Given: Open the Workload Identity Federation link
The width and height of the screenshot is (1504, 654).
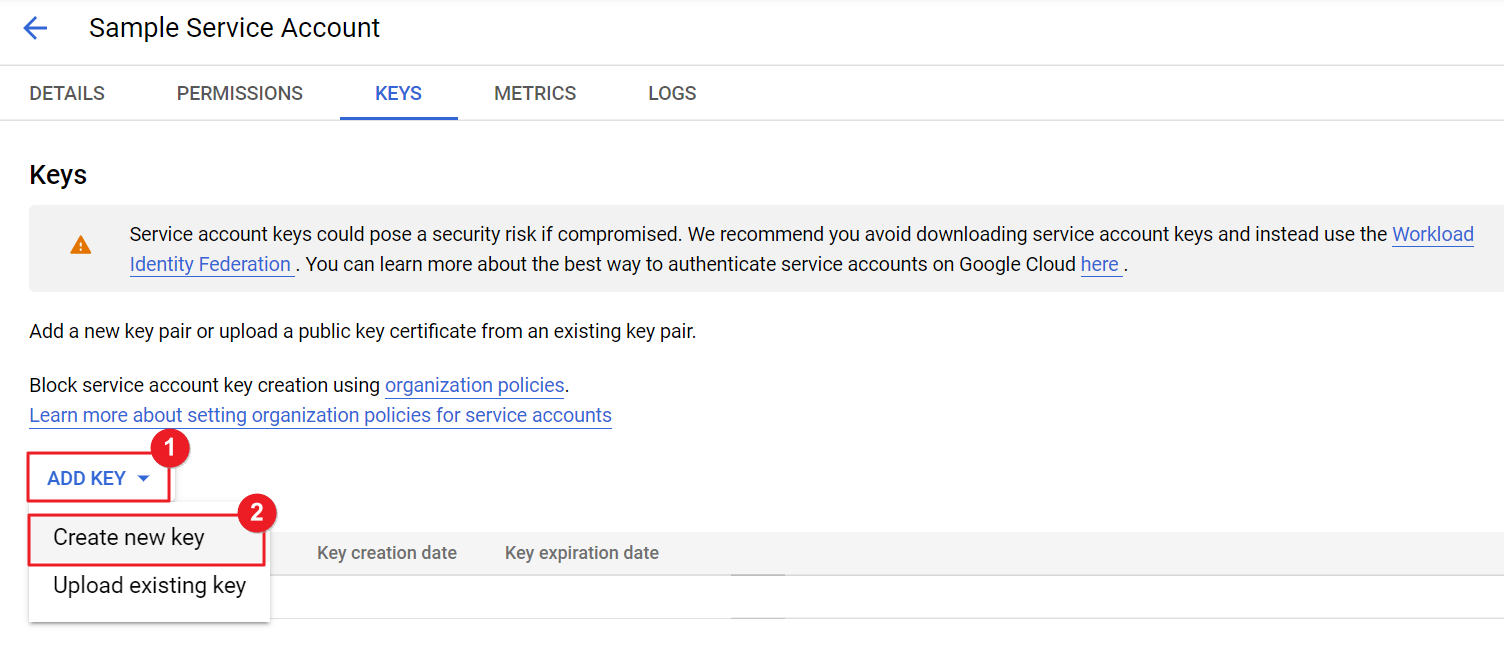Looking at the screenshot, I should coord(1432,235).
